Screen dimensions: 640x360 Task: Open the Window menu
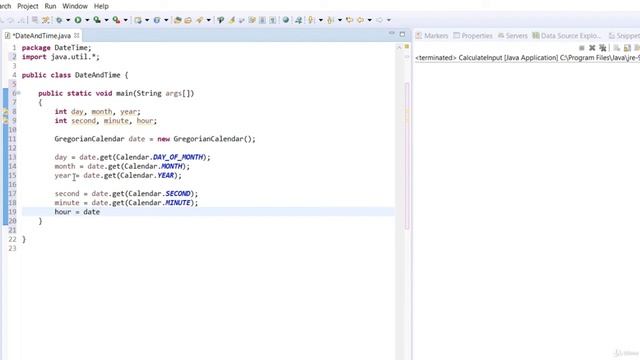75,6
